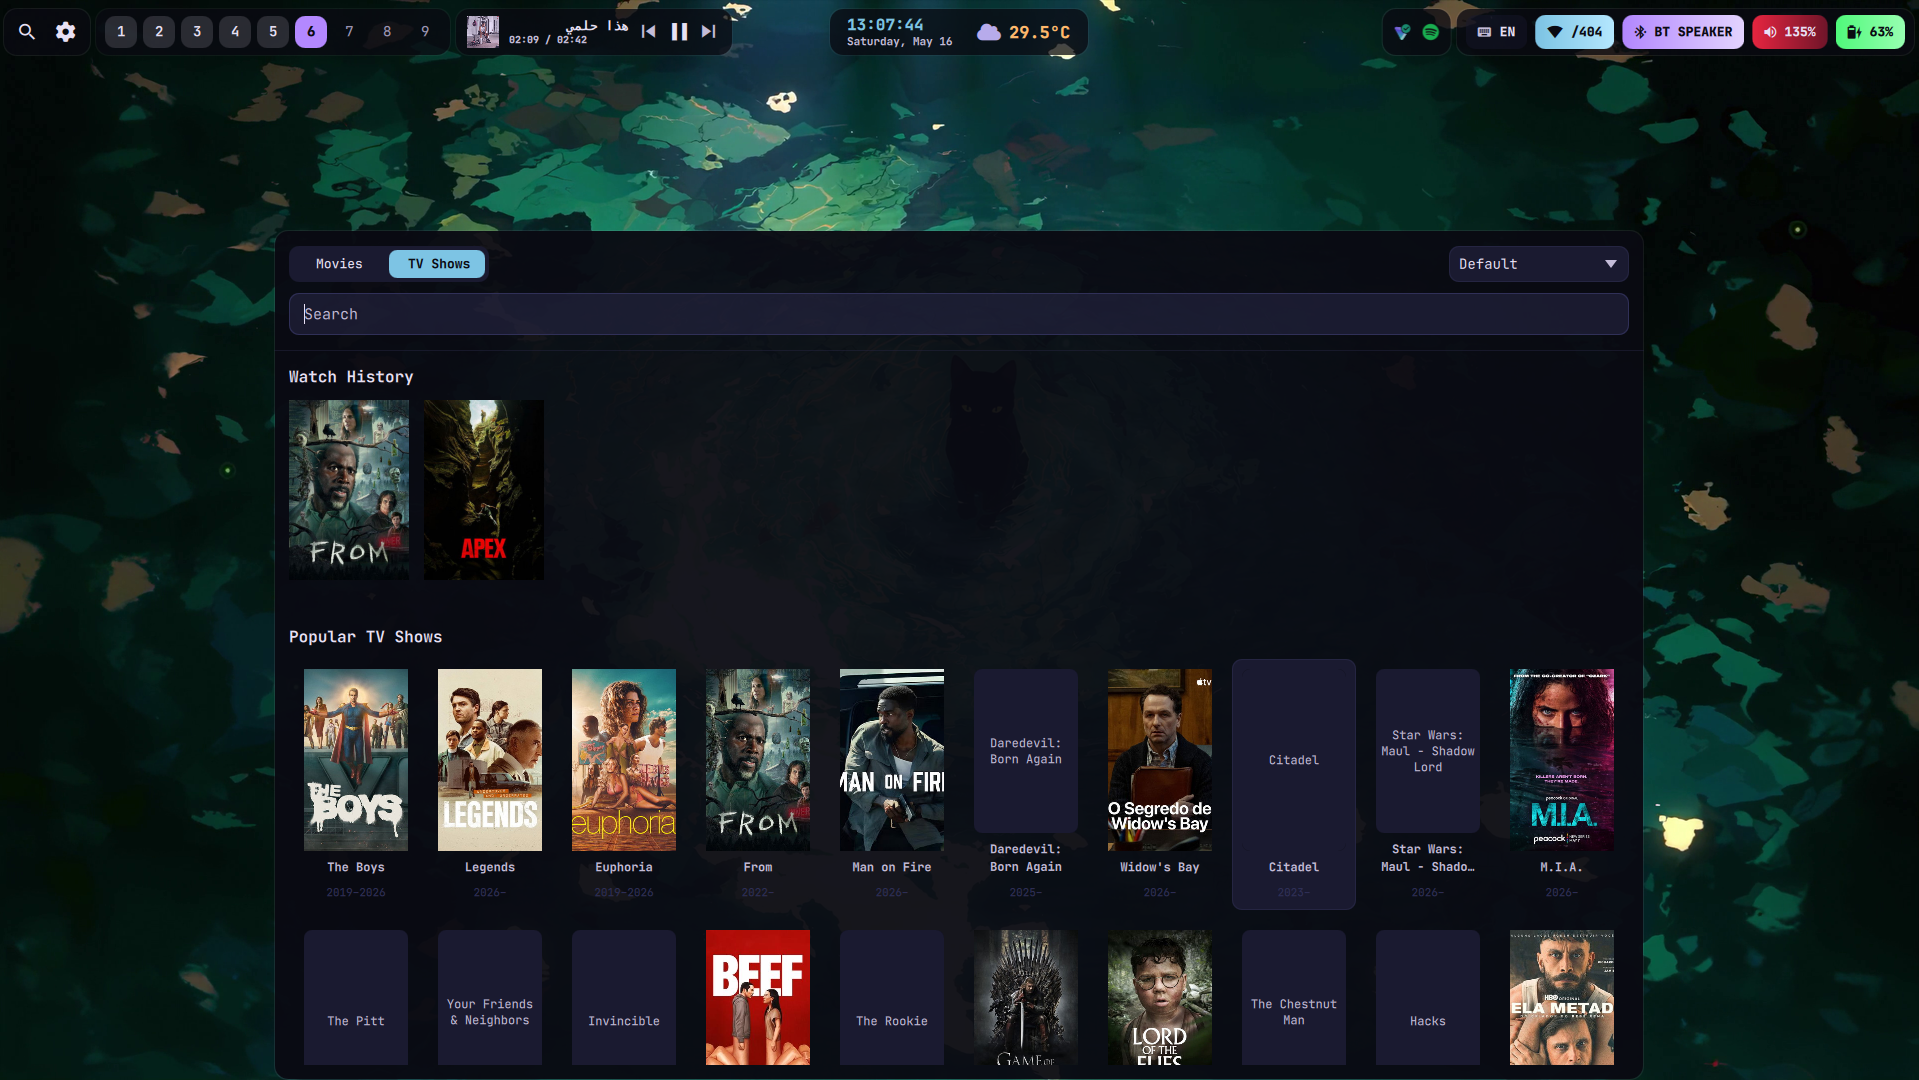The image size is (1919, 1080).
Task: Click the "Man on Fire" title text
Action: [892, 867]
